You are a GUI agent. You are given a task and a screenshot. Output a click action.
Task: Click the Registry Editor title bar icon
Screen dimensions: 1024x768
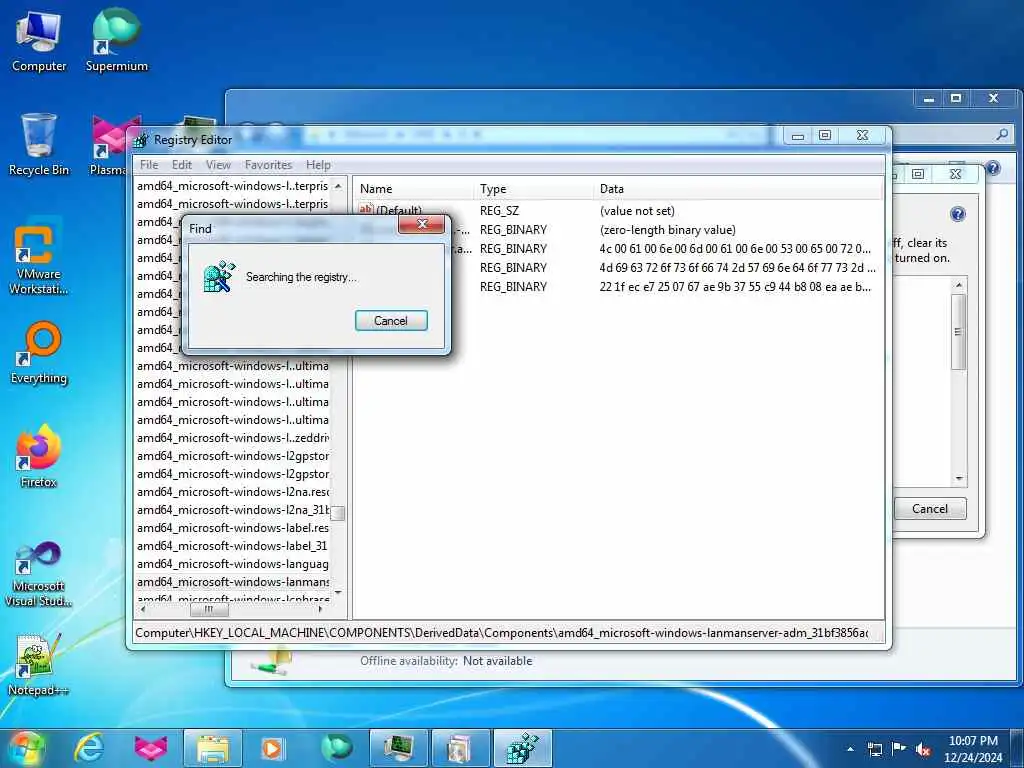click(x=140, y=139)
